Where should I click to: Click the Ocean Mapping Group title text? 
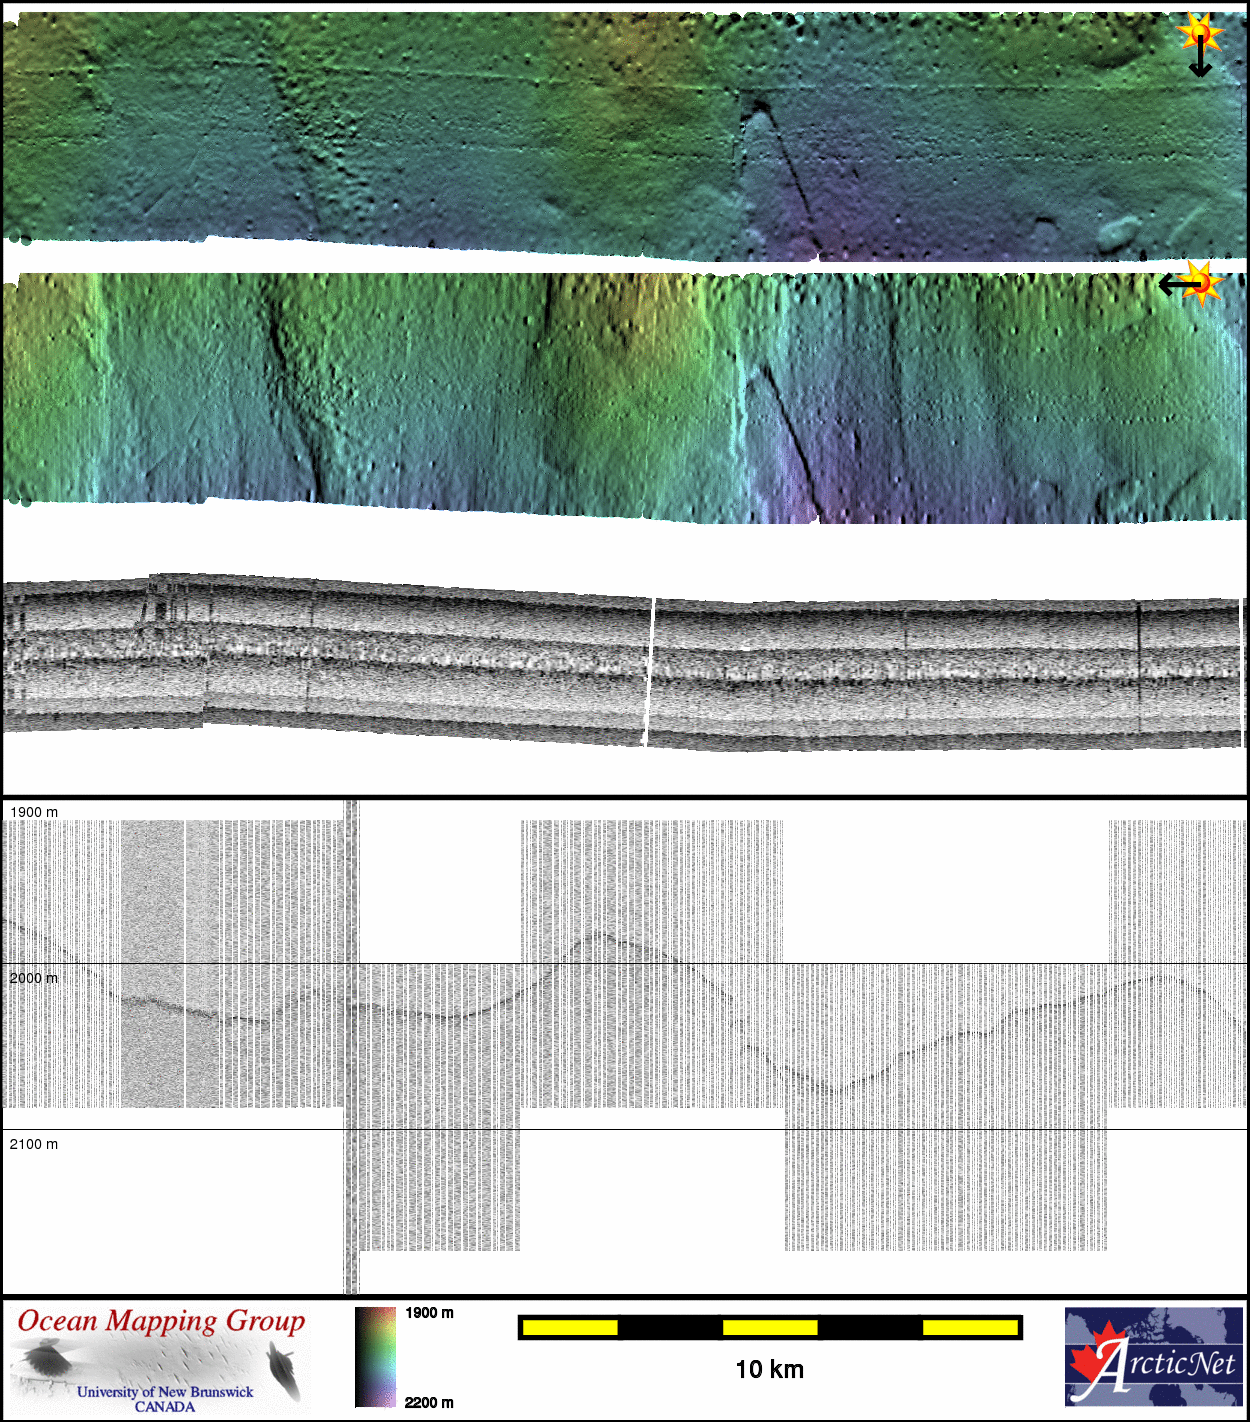coord(161,1321)
